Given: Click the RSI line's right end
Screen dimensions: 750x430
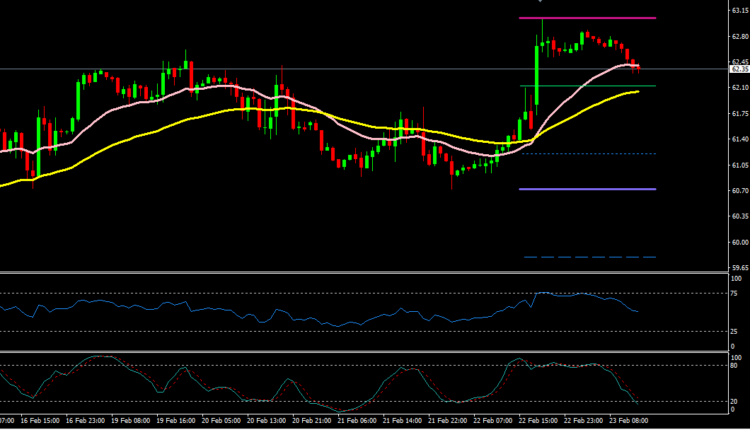Looking at the screenshot, I should click(x=637, y=312).
